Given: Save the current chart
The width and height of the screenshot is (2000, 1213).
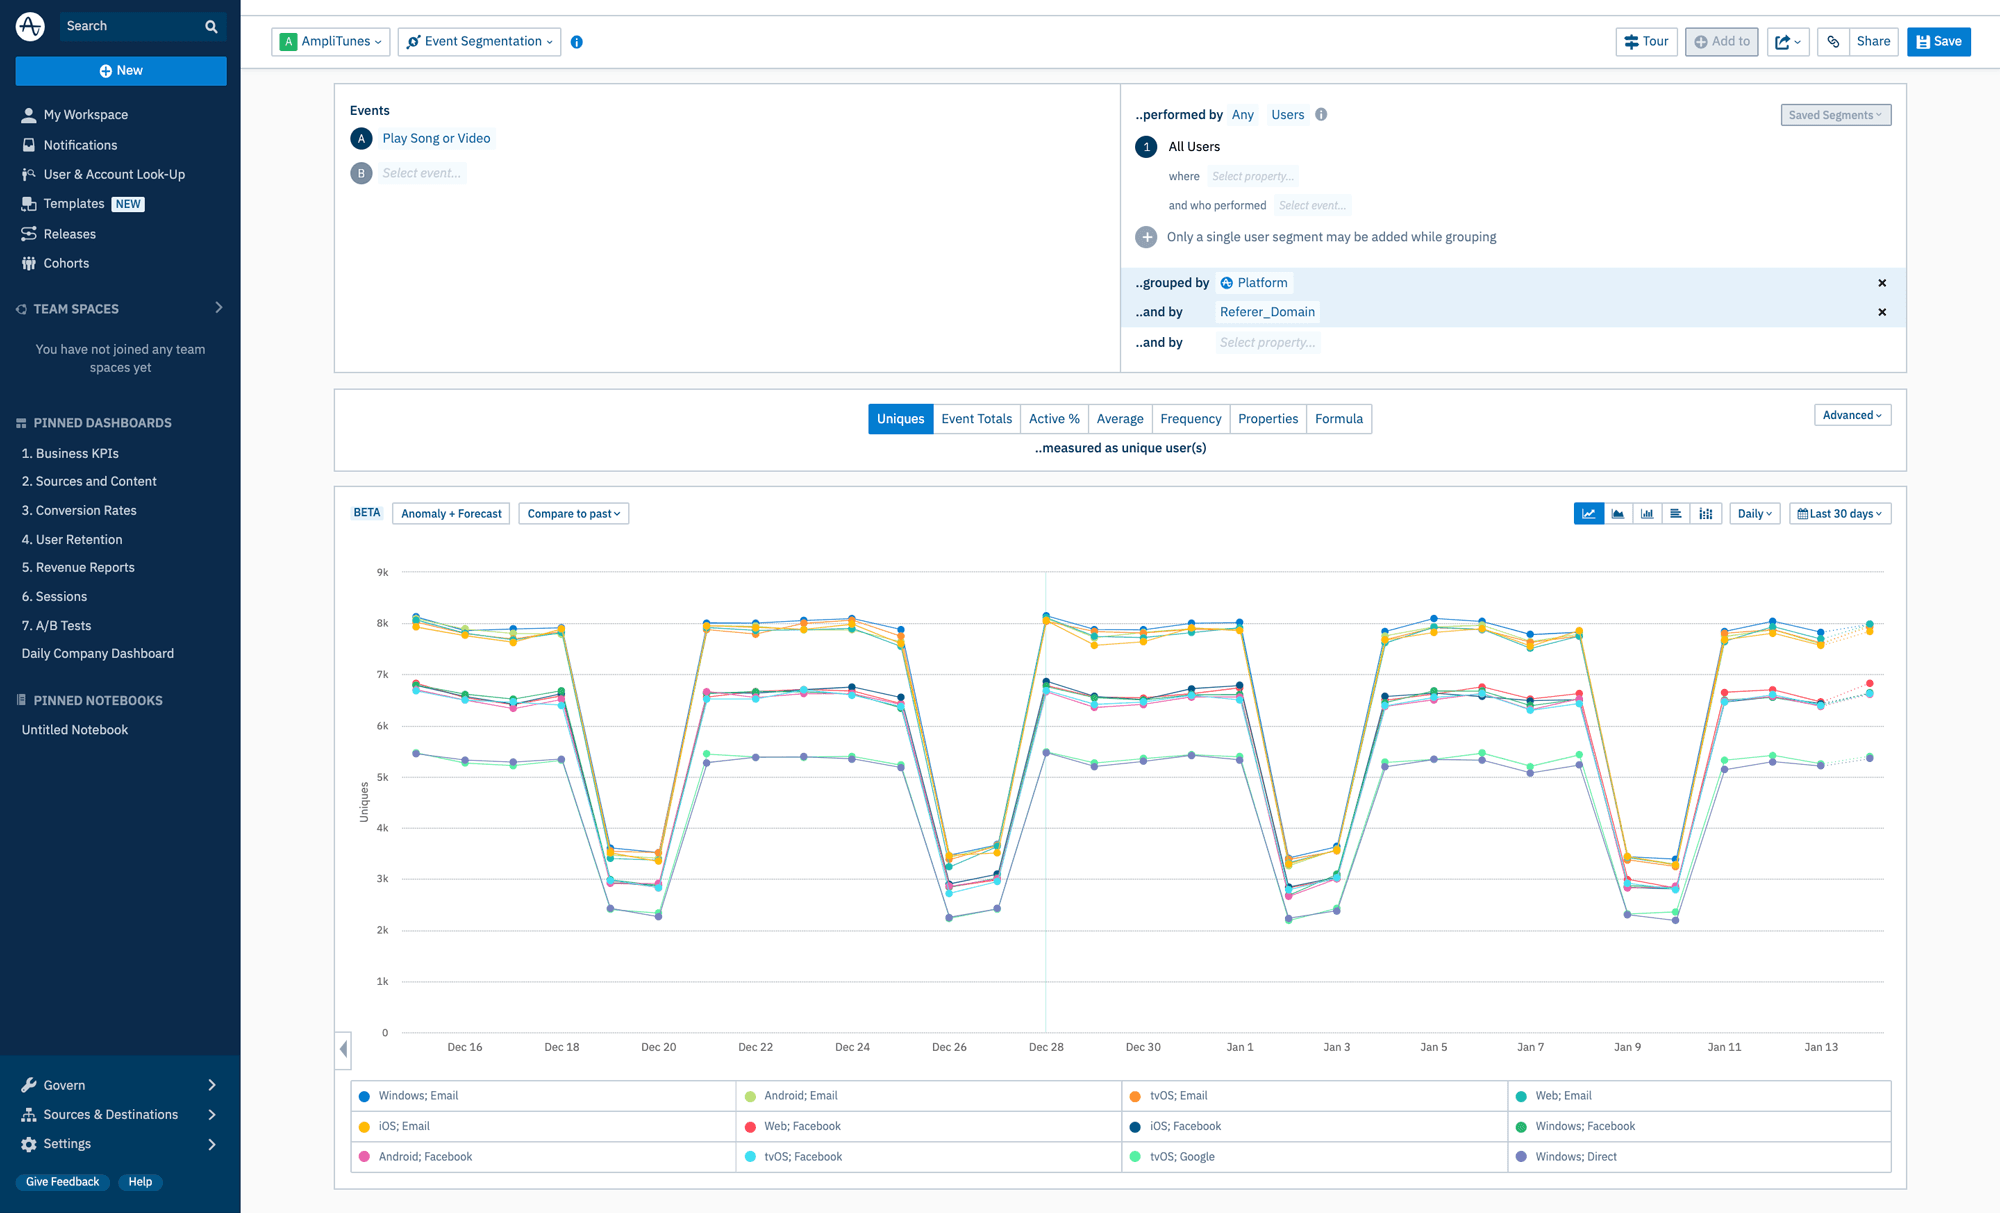Looking at the screenshot, I should coord(1938,41).
